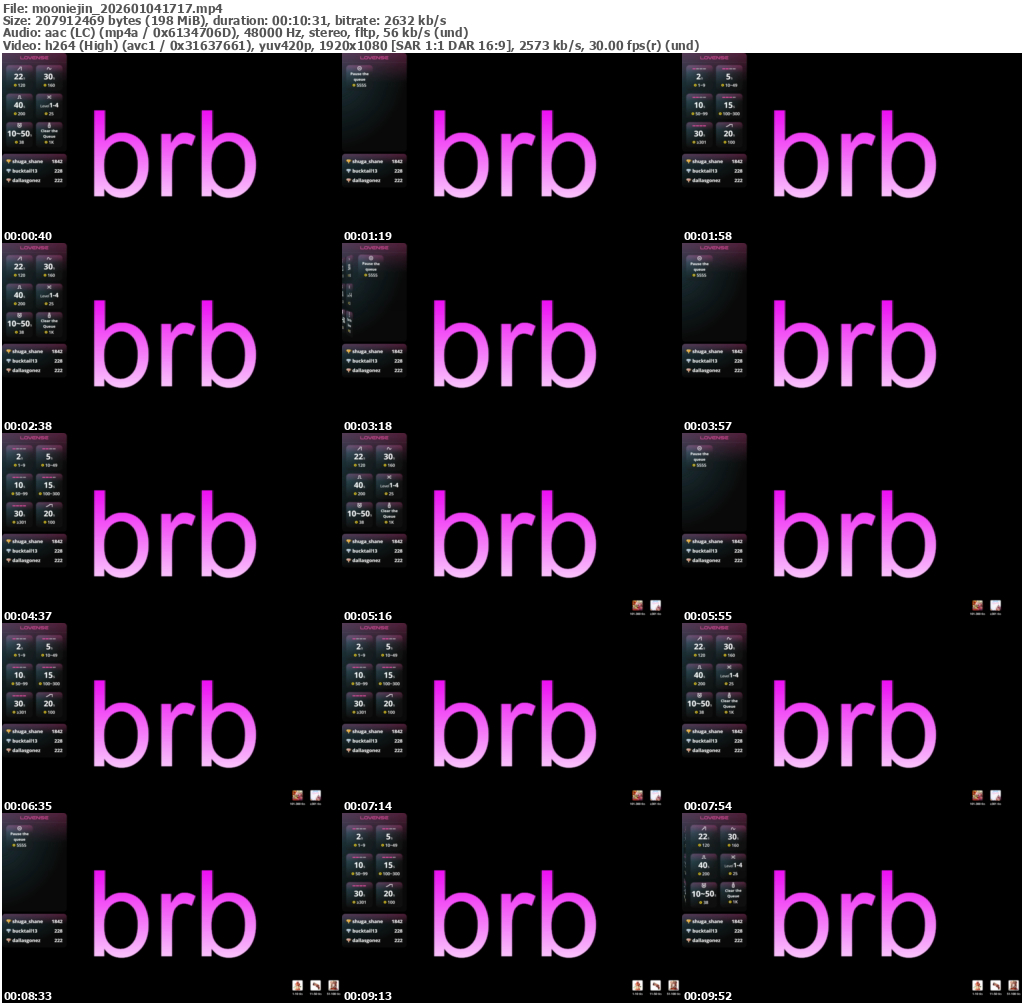Click the timestamp label 00:05:16
The image size is (1024, 1003).
point(368,616)
